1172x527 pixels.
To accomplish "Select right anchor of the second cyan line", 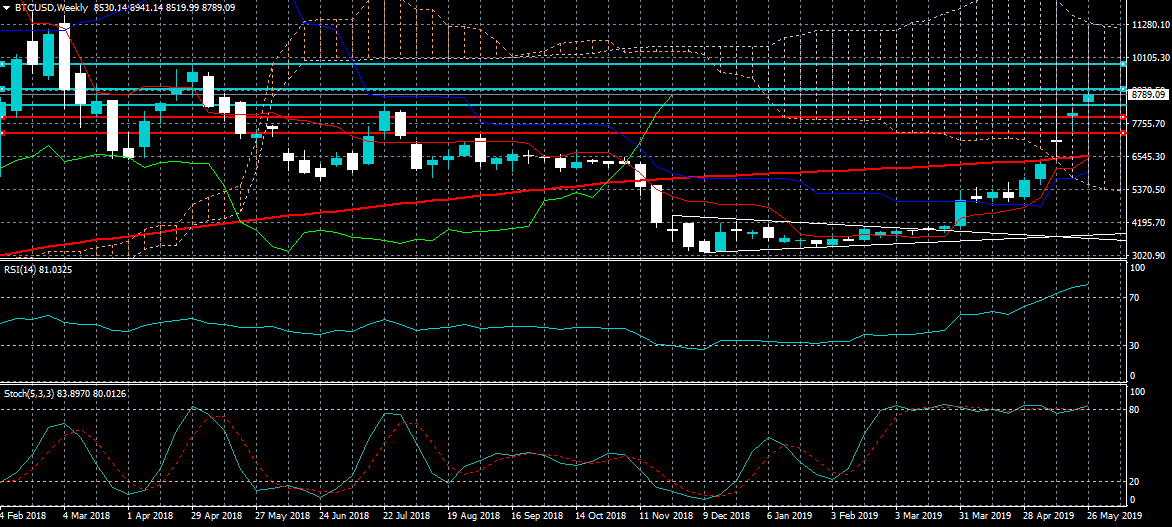I will tap(1123, 90).
